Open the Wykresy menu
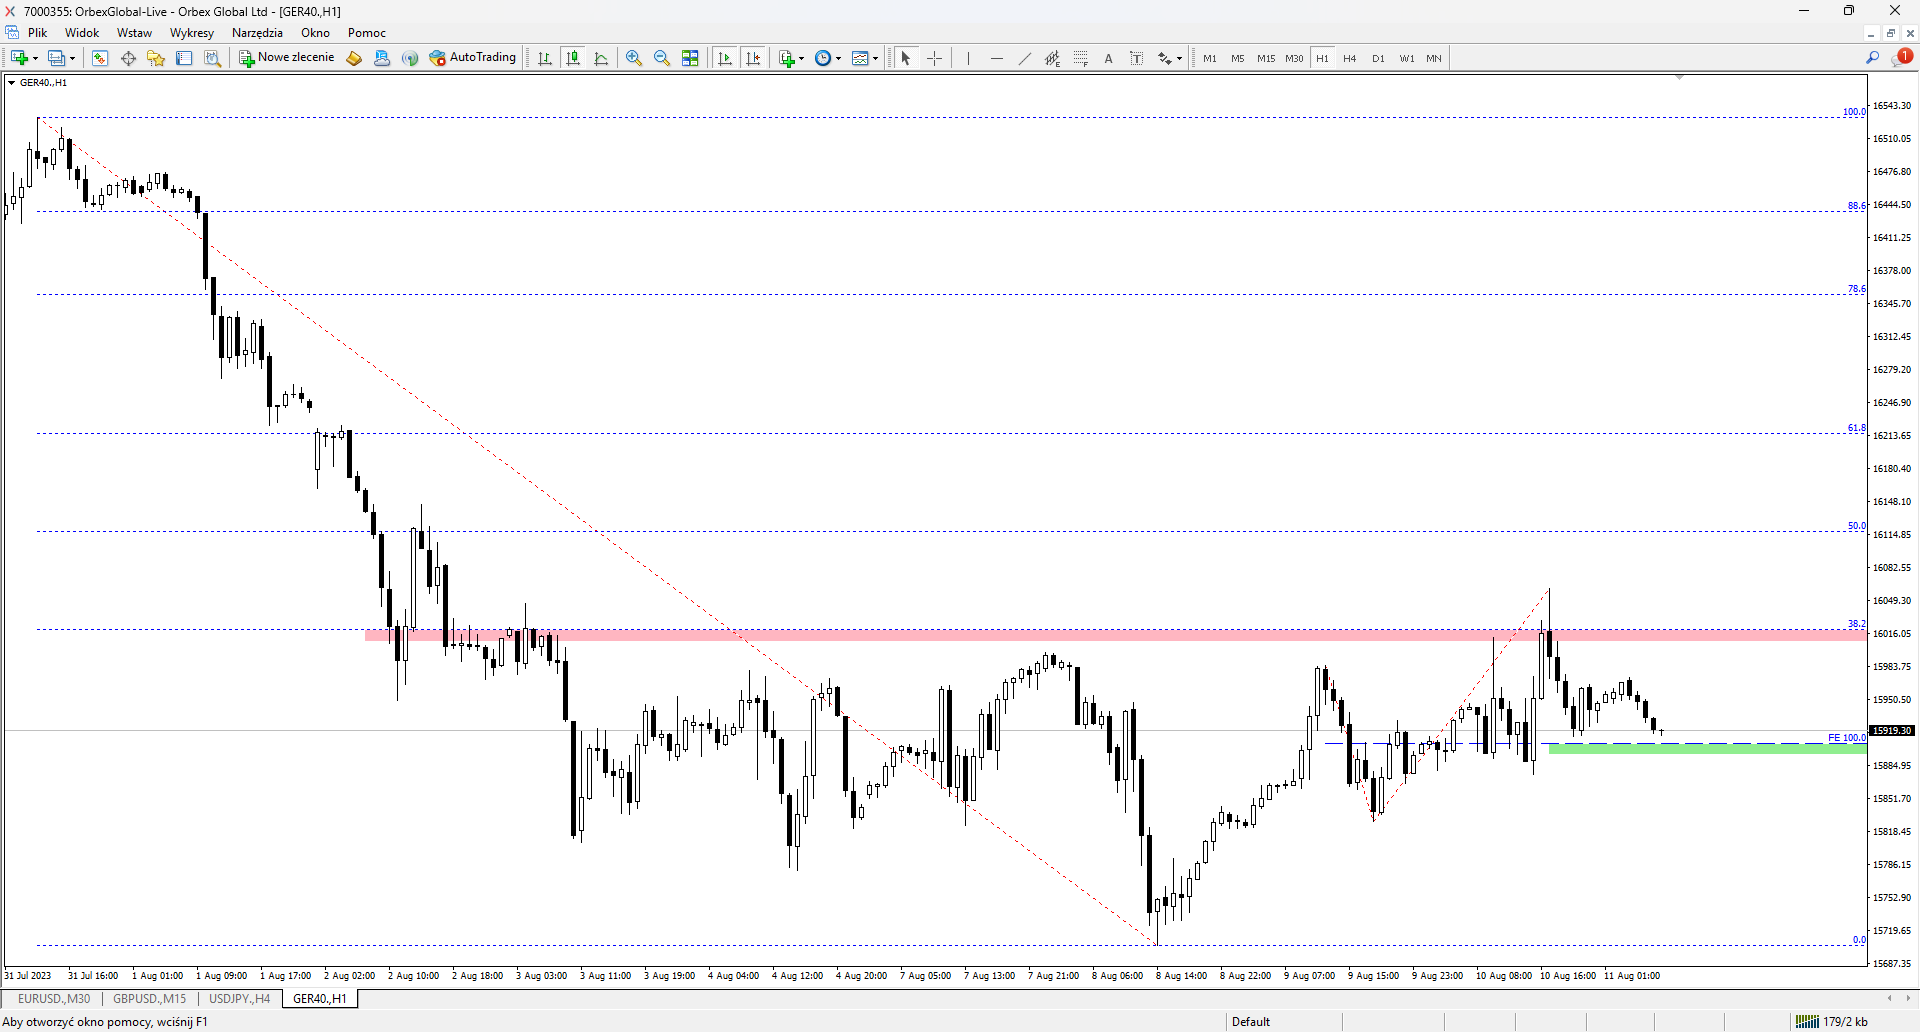 click(191, 33)
